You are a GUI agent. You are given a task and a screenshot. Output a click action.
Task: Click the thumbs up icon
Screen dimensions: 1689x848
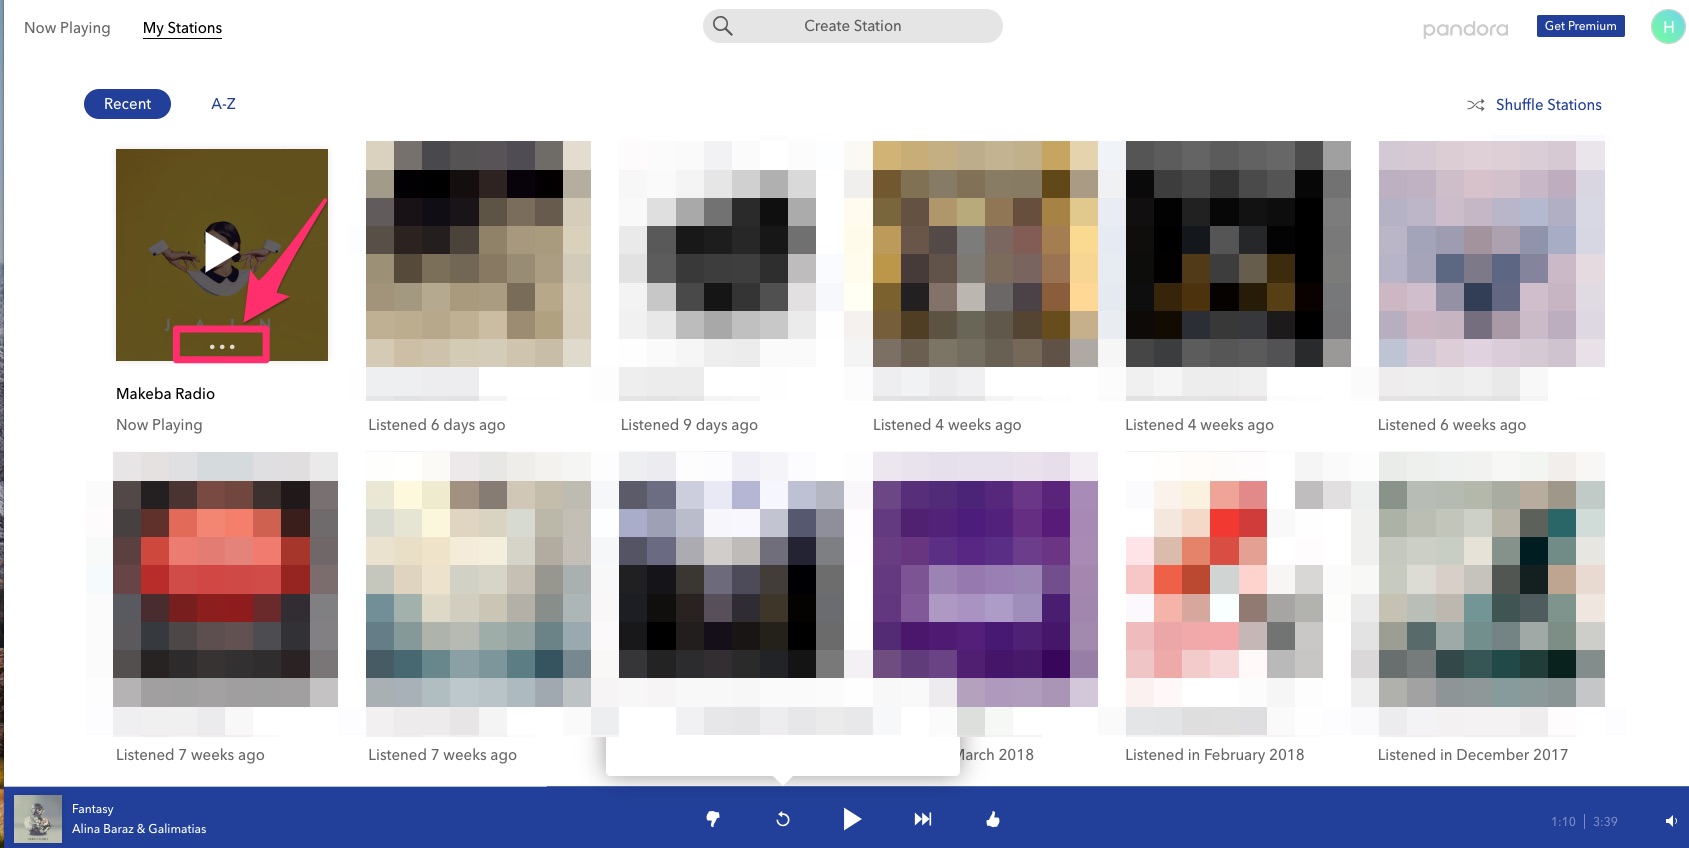click(992, 819)
